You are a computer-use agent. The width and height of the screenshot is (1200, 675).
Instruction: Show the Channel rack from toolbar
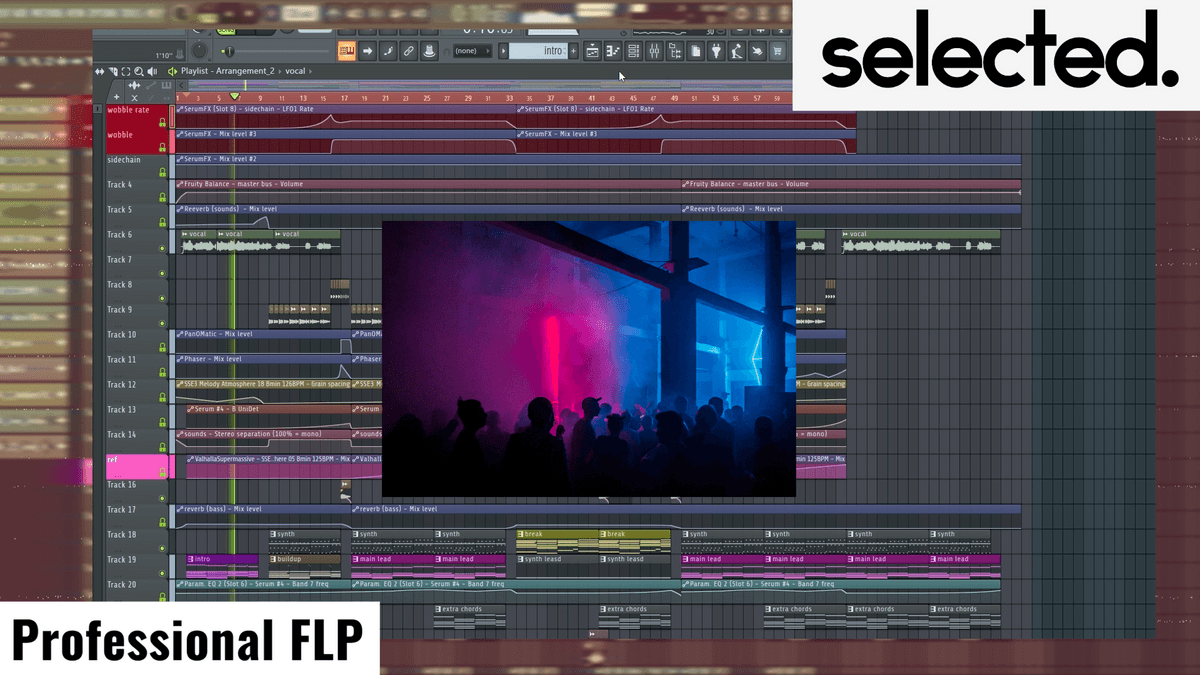coord(634,51)
